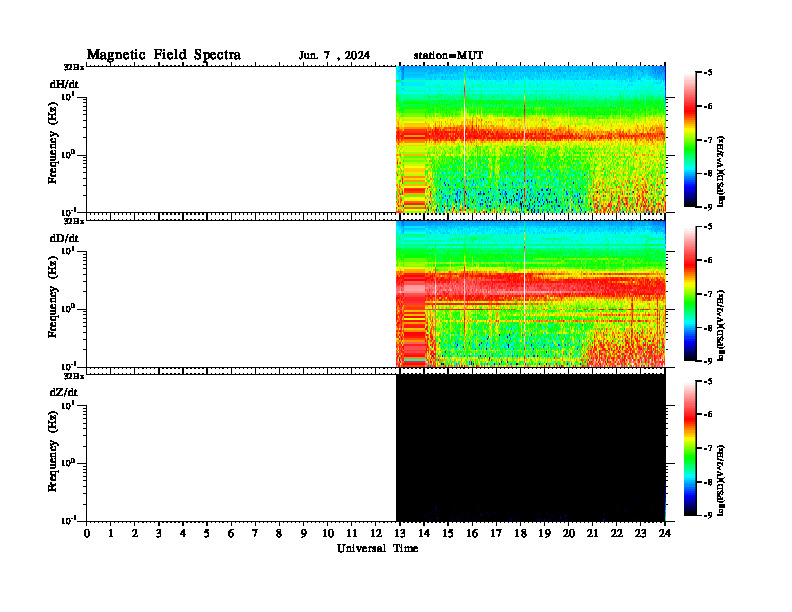The width and height of the screenshot is (792, 612).
Task: Click hour "24" on the Universal Time axis
Action: coord(665,534)
